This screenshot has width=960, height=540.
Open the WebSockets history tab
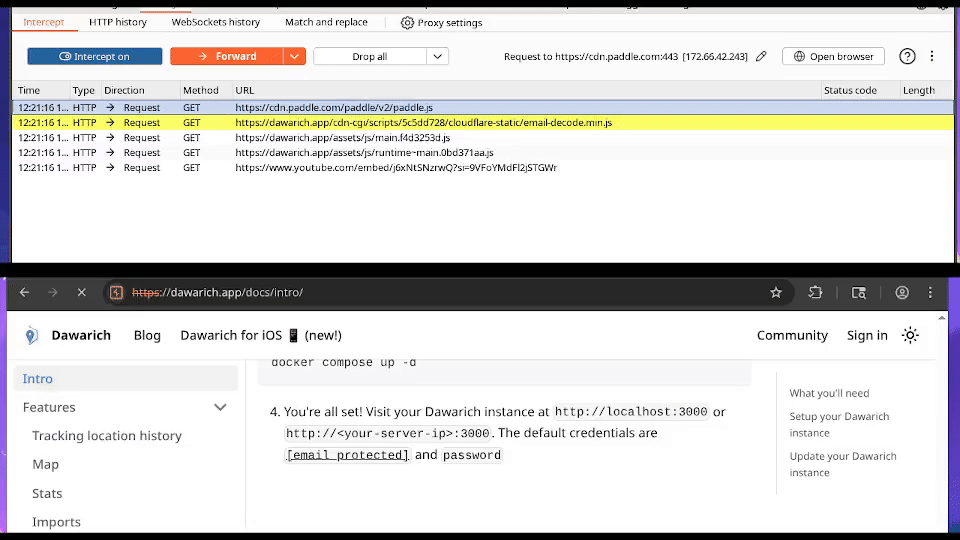[x=216, y=23]
